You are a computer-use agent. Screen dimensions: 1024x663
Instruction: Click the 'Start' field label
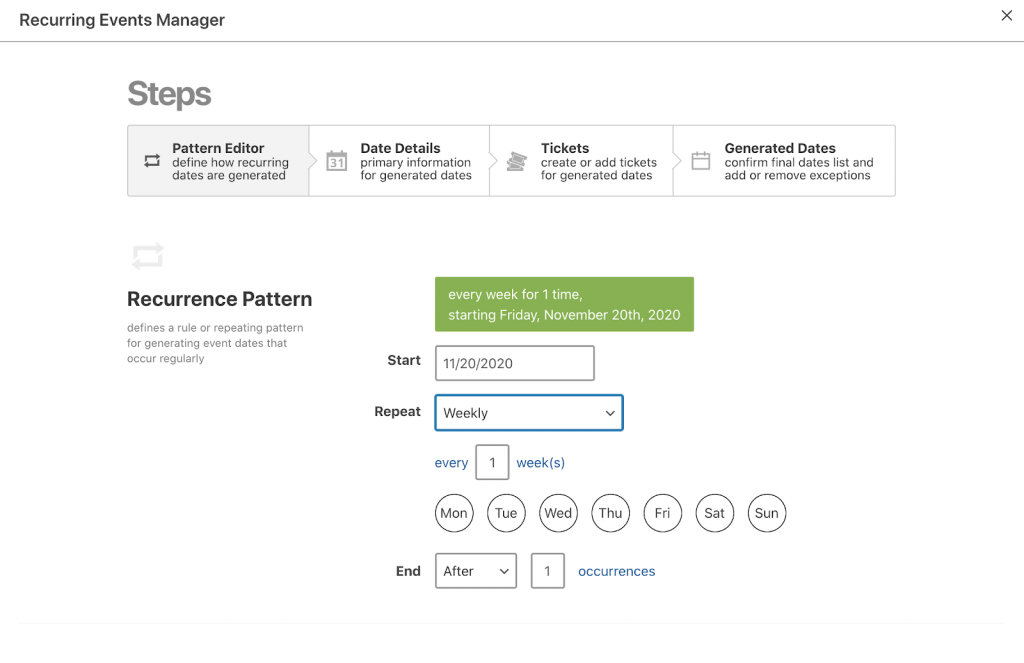click(x=404, y=361)
